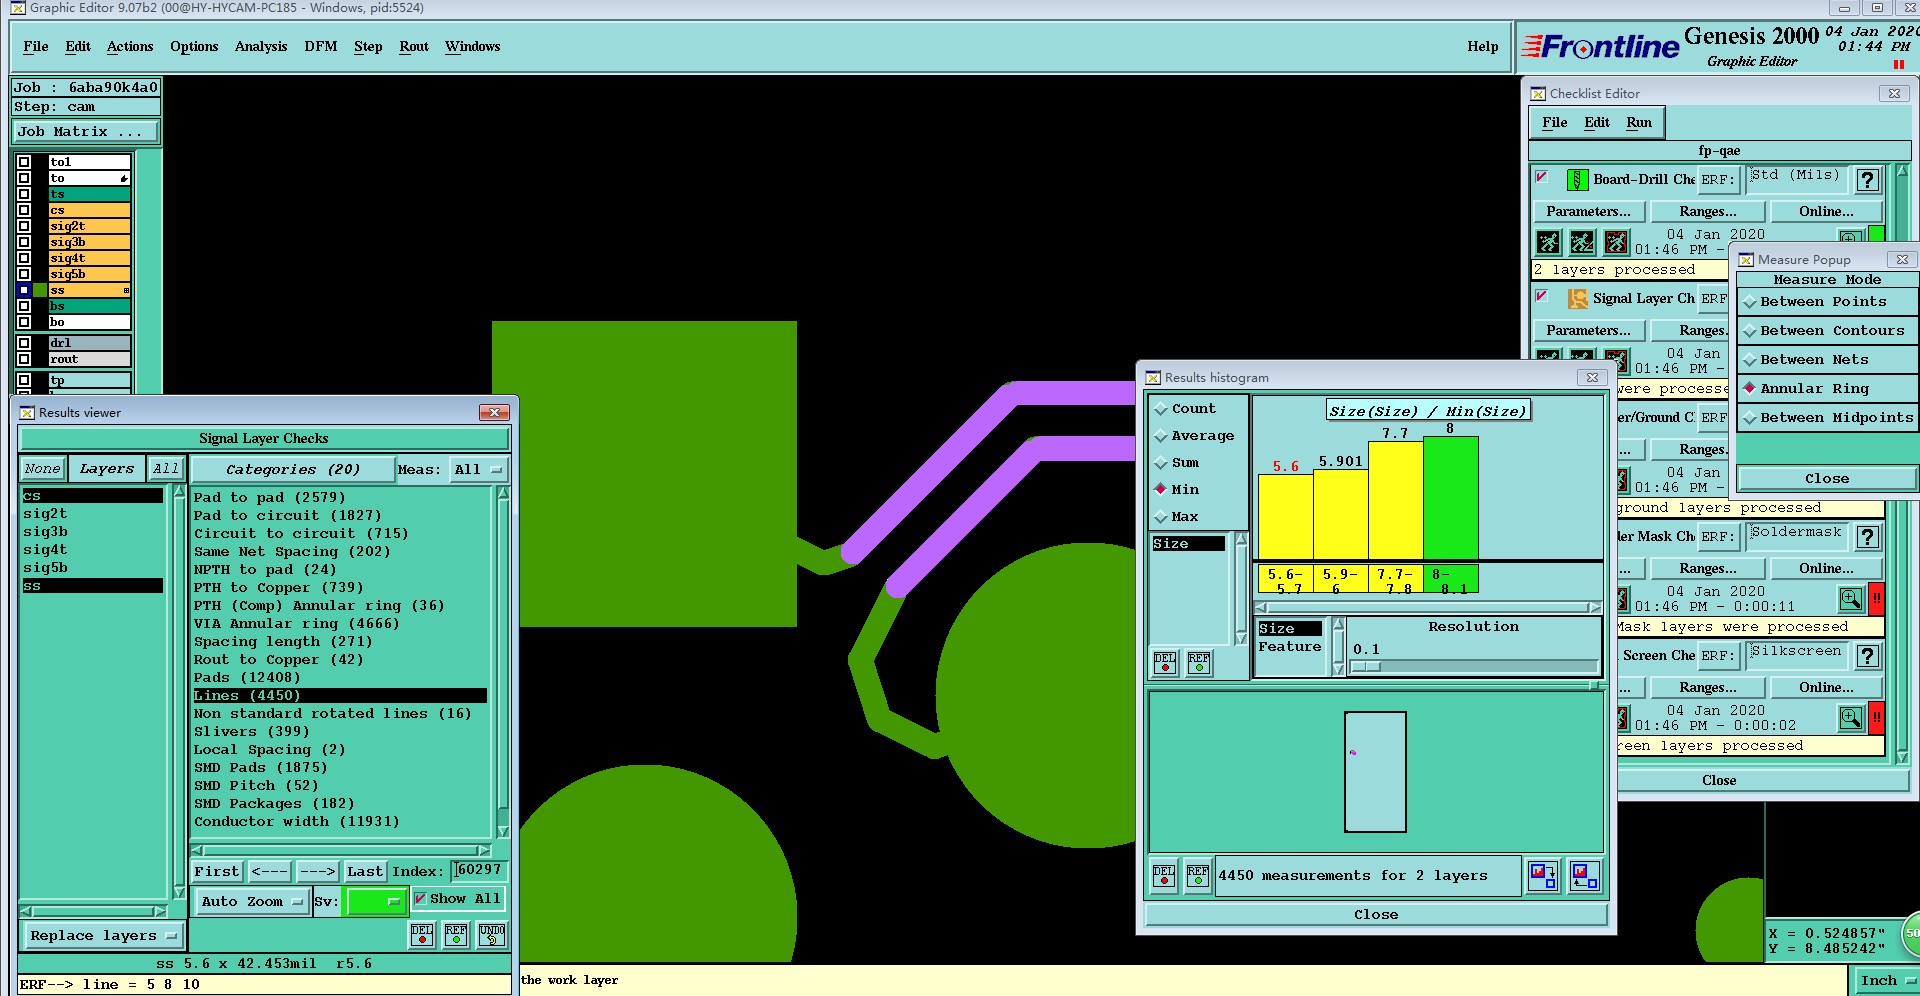The image size is (1920, 996).
Task: Close the Results histogram via Close button
Action: click(1376, 915)
